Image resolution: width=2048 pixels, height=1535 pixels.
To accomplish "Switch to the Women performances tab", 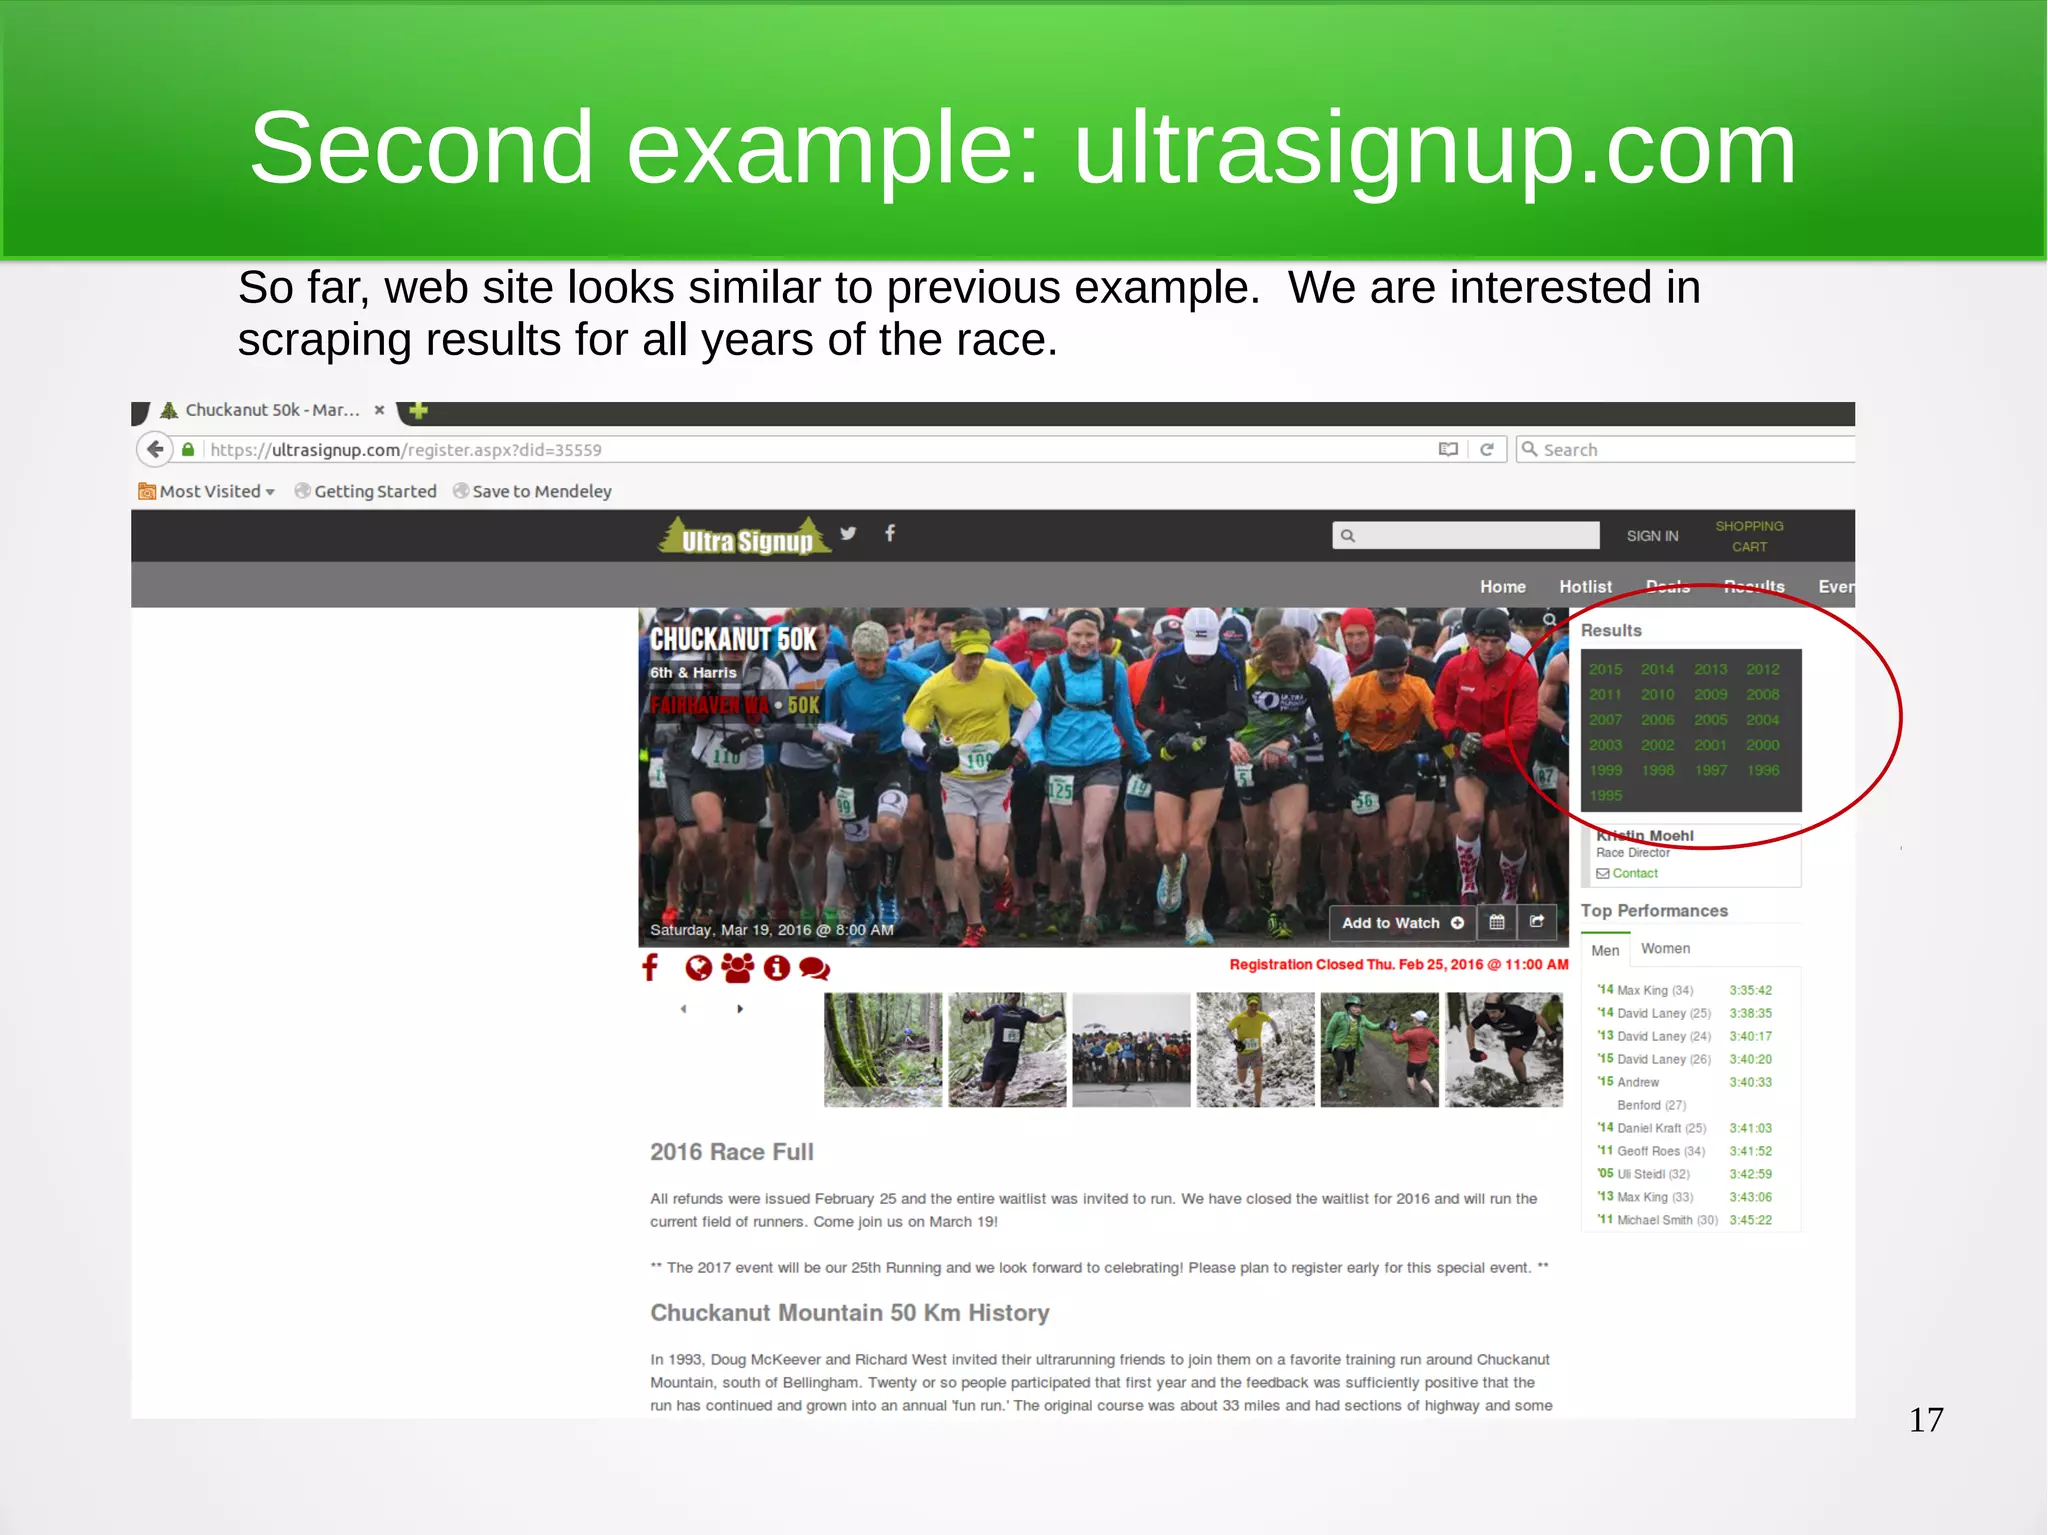I will pos(1665,948).
